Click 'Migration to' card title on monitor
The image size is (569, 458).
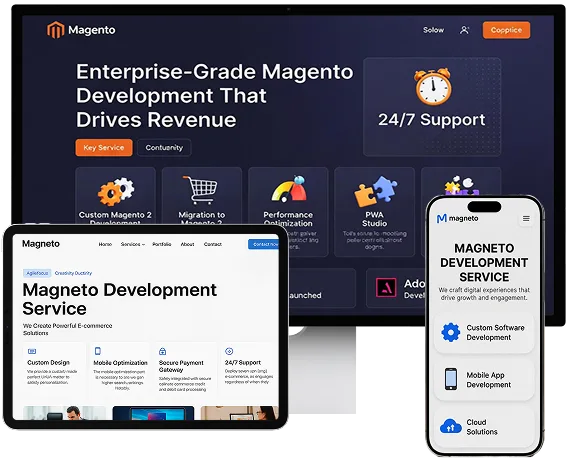pos(201,215)
